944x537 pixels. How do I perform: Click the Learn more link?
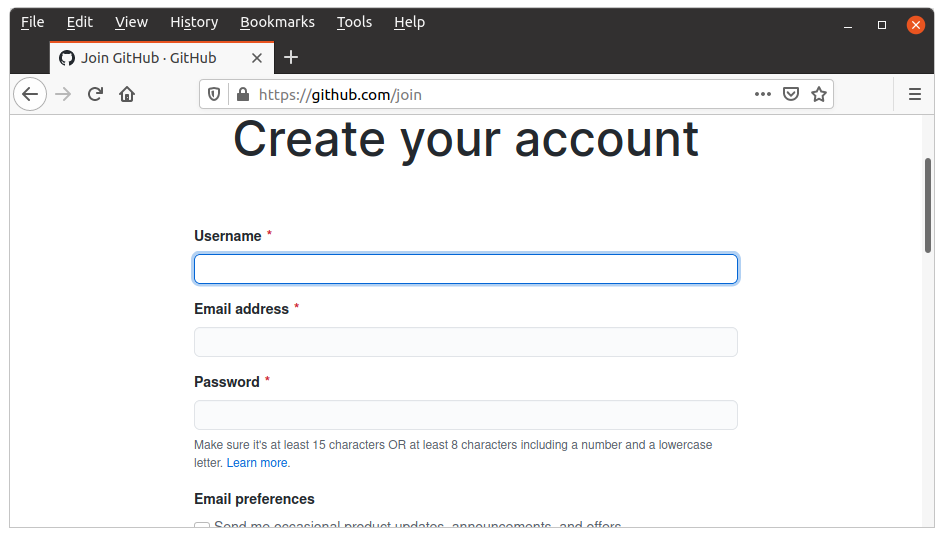click(x=257, y=463)
